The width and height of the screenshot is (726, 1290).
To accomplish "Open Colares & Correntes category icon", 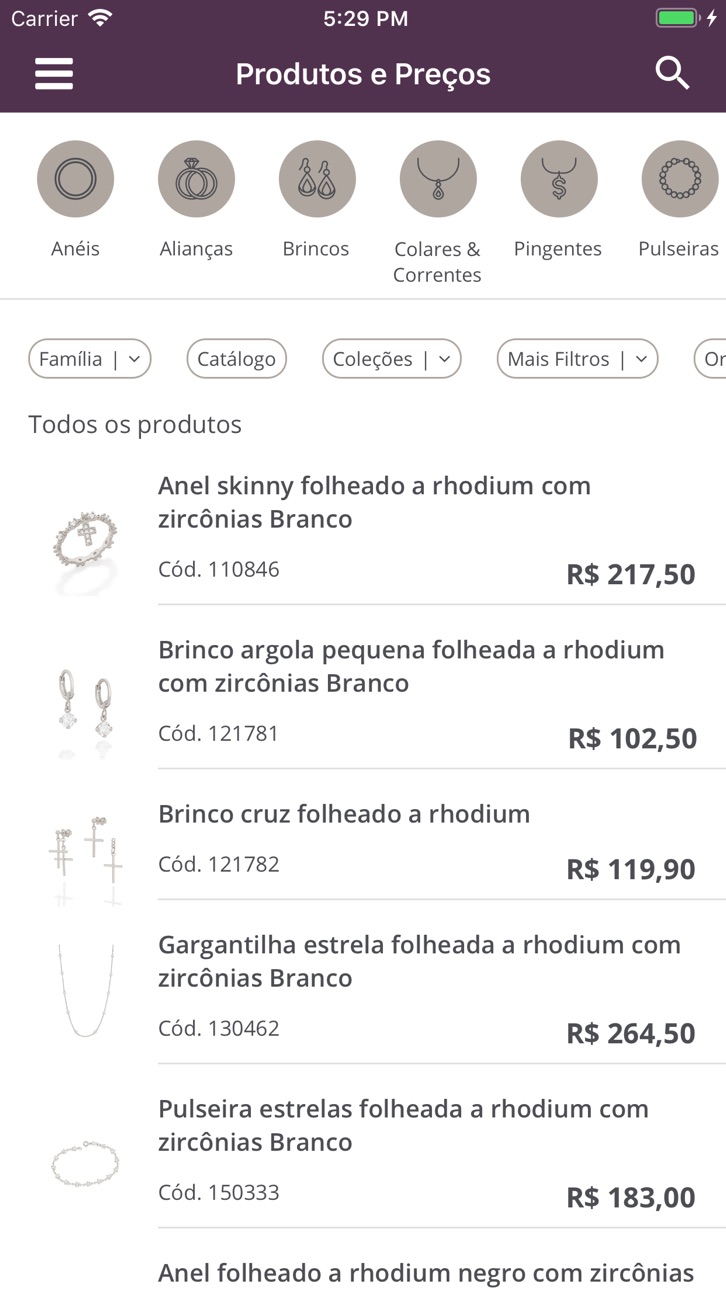I will 438,179.
